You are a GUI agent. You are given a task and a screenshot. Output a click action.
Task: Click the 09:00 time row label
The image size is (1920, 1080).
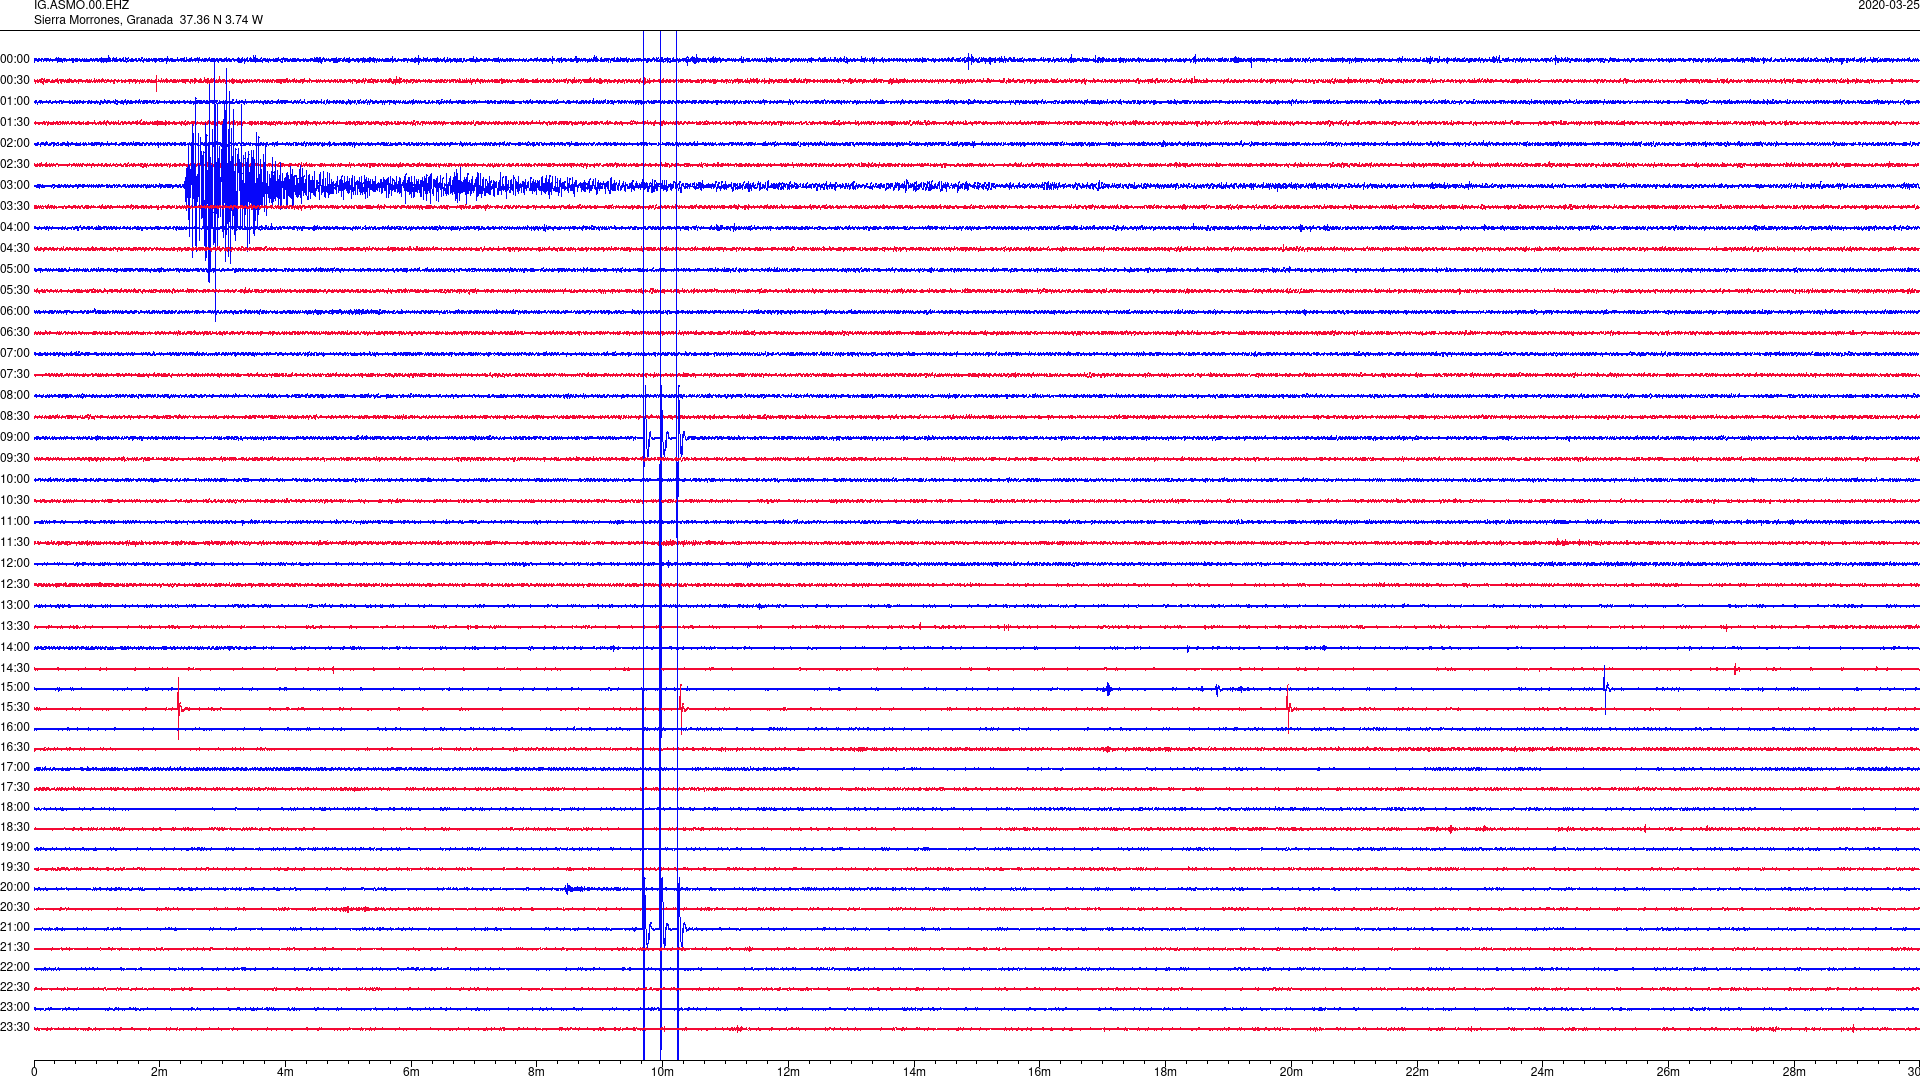(x=15, y=438)
